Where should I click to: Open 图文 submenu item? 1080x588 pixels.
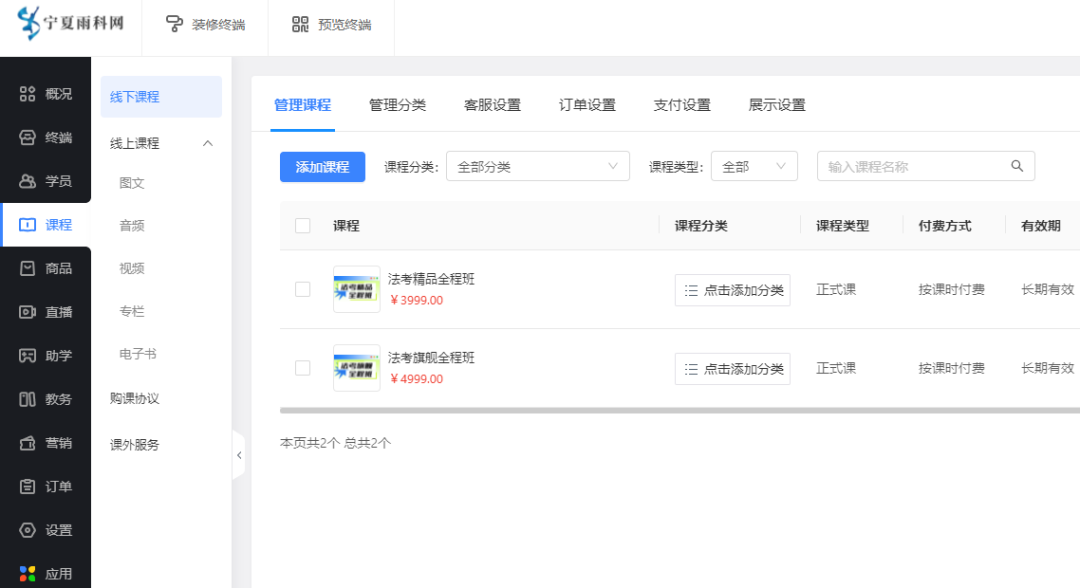132,183
